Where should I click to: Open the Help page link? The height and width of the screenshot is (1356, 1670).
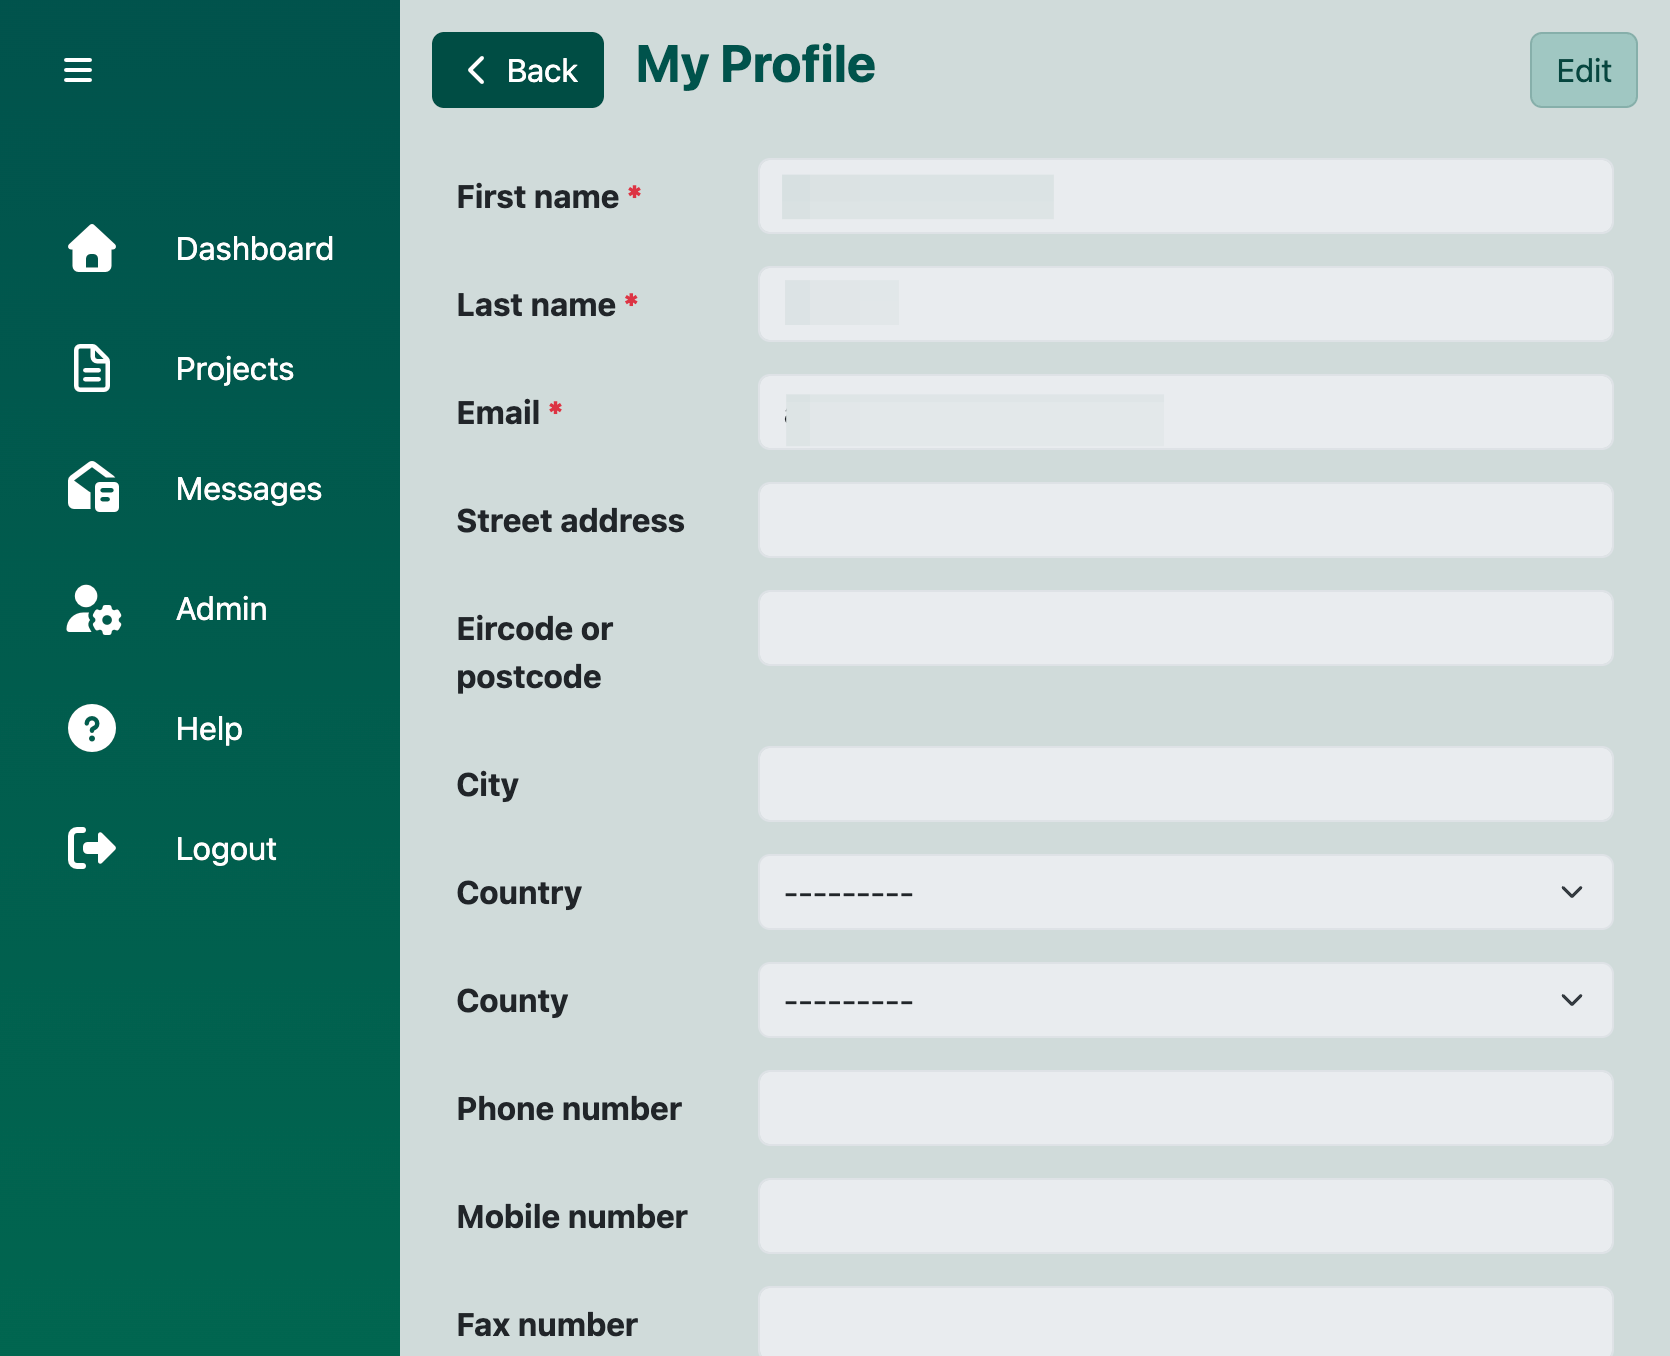(x=209, y=729)
